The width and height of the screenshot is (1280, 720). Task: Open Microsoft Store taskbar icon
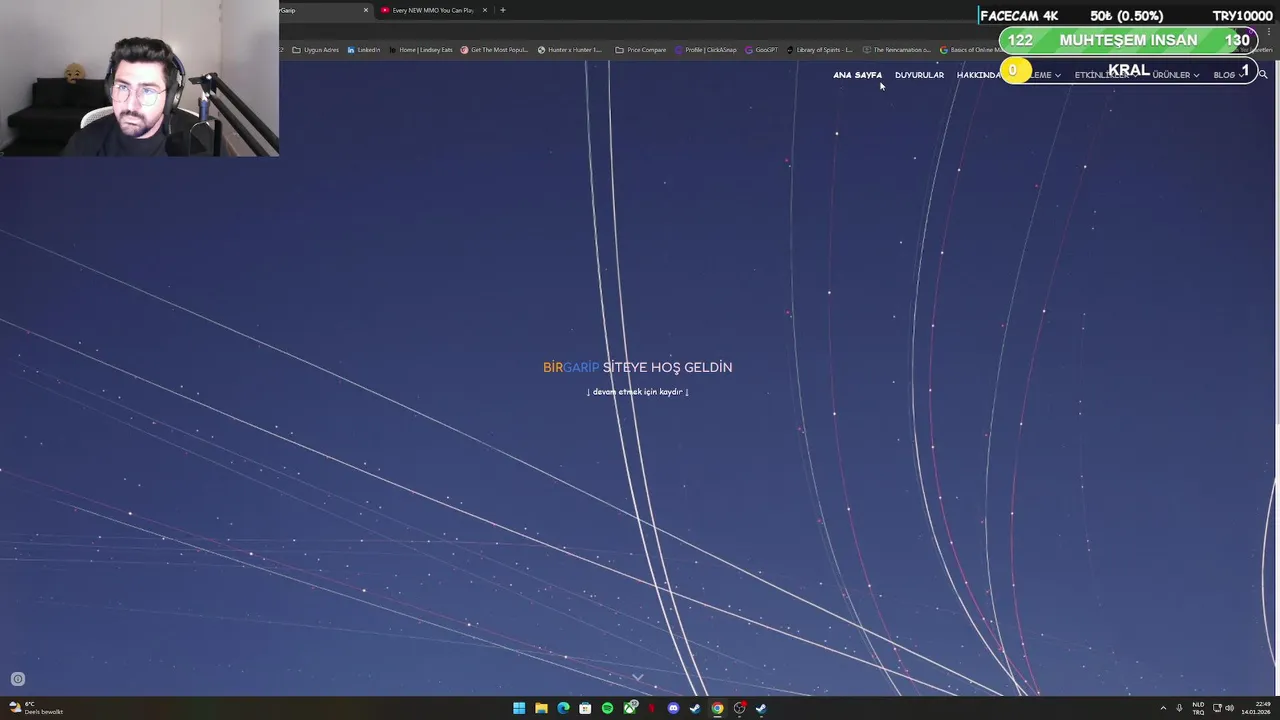585,708
